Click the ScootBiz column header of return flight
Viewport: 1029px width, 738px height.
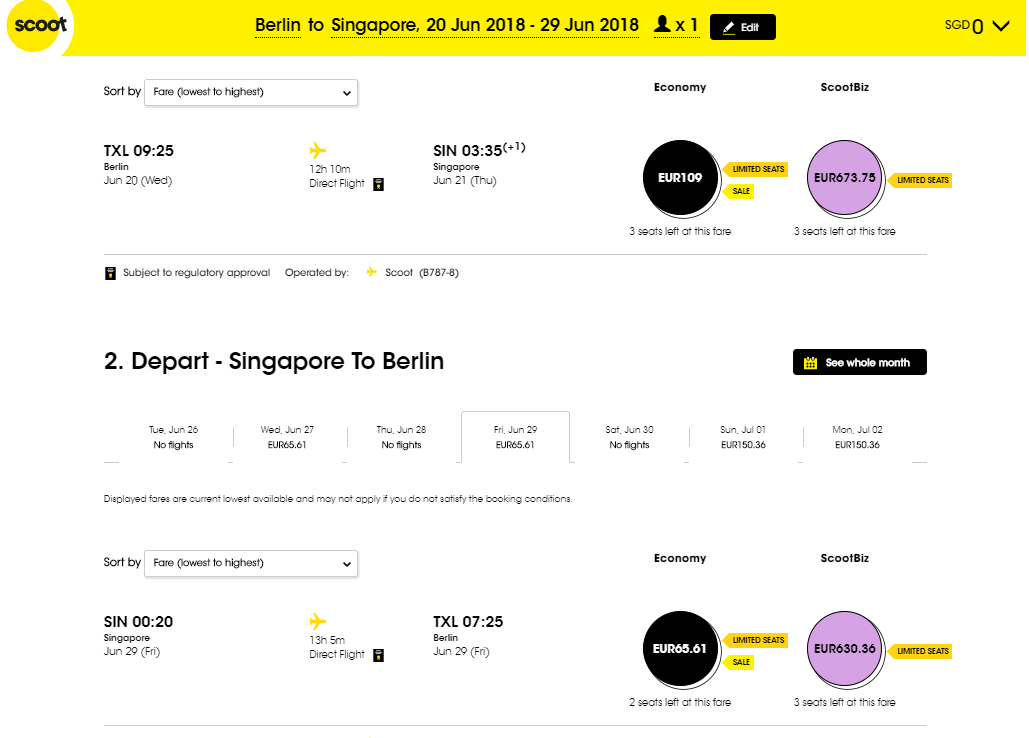[845, 558]
